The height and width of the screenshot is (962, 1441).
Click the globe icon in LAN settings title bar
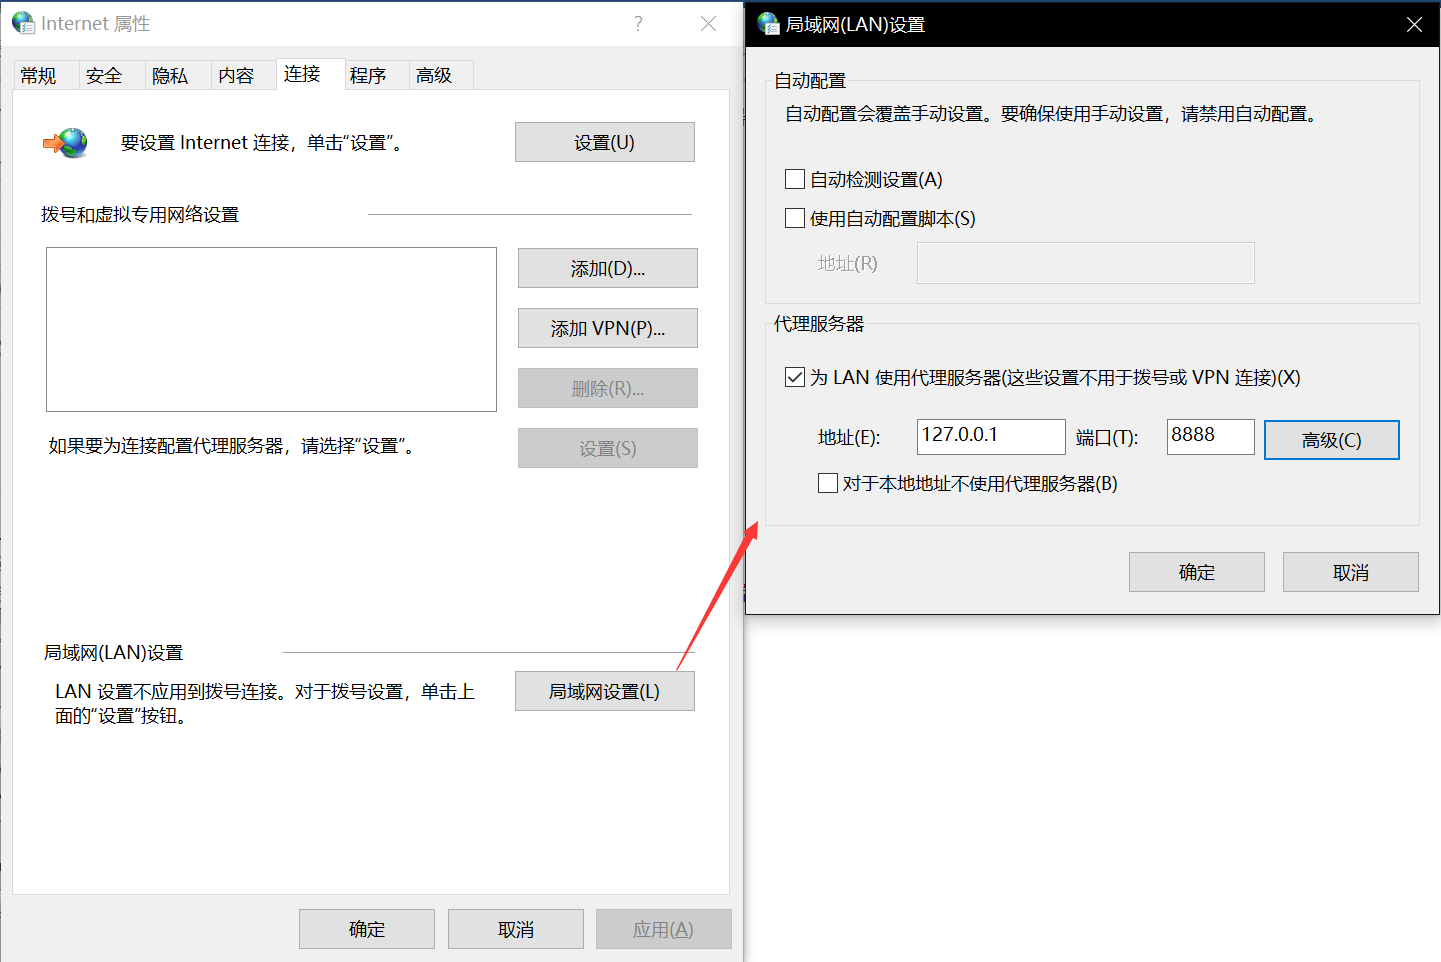coord(768,24)
